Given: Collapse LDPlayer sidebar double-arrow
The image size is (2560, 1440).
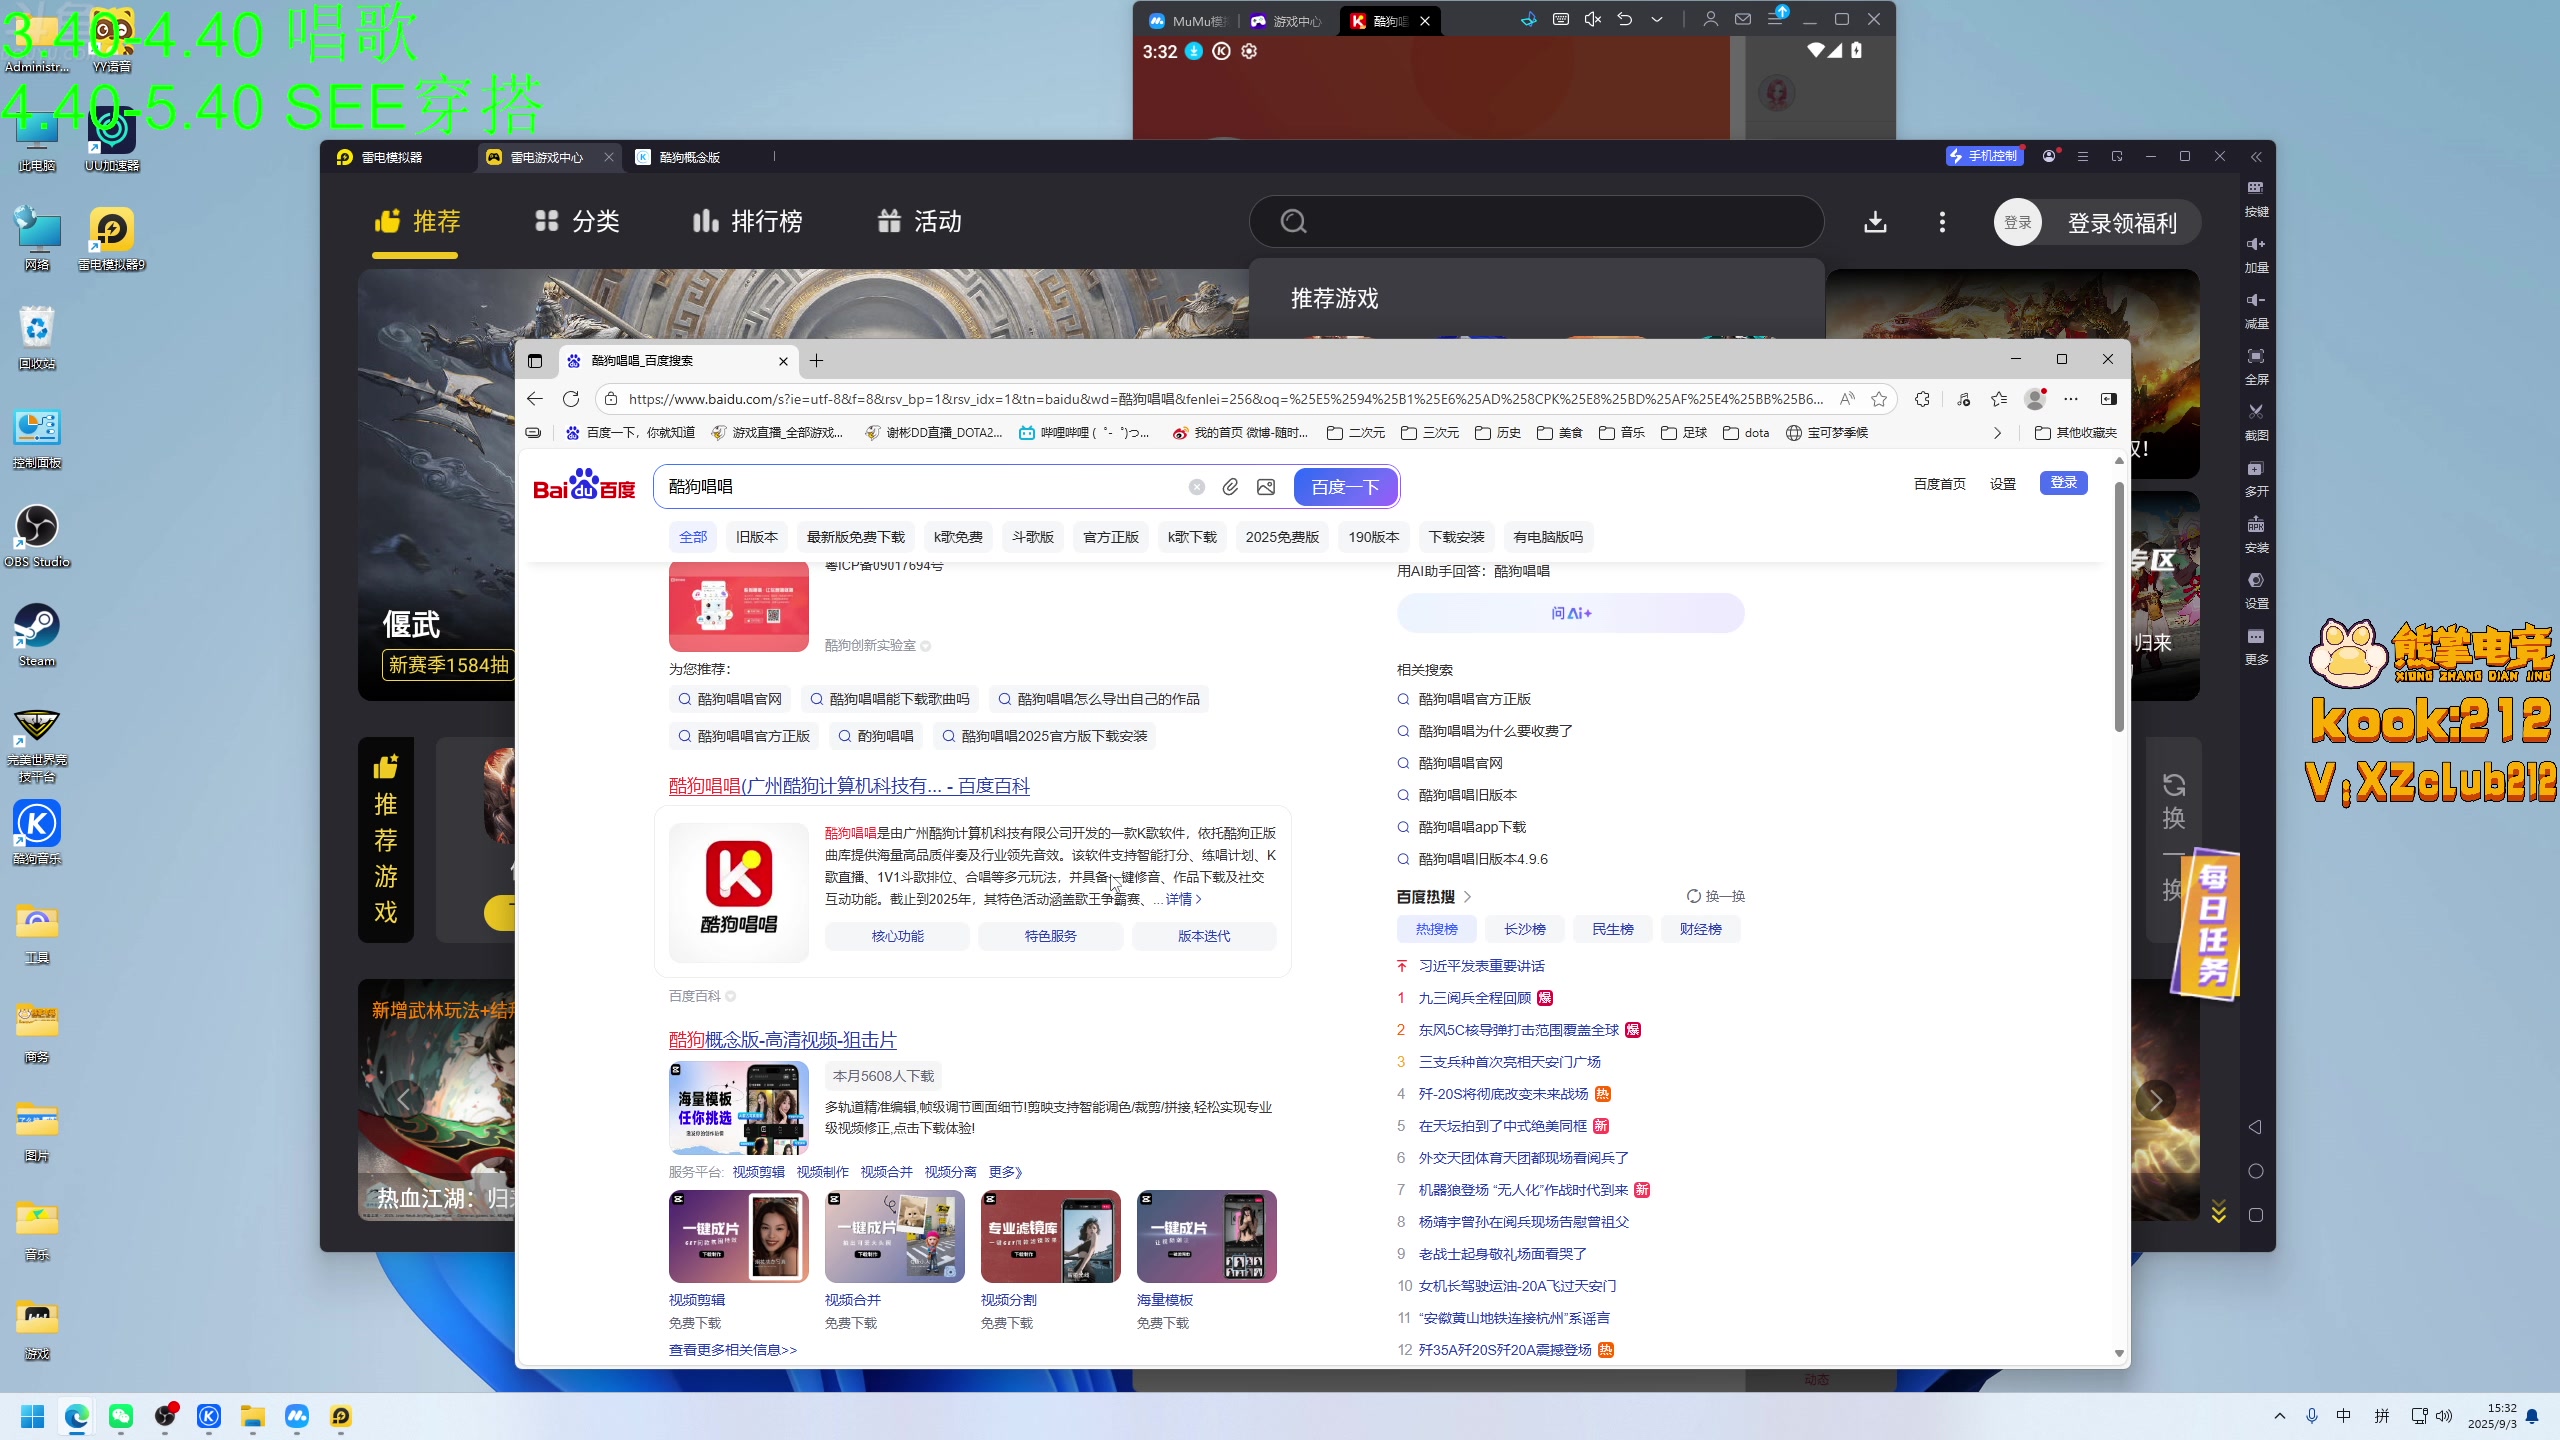Looking at the screenshot, I should [x=2256, y=157].
